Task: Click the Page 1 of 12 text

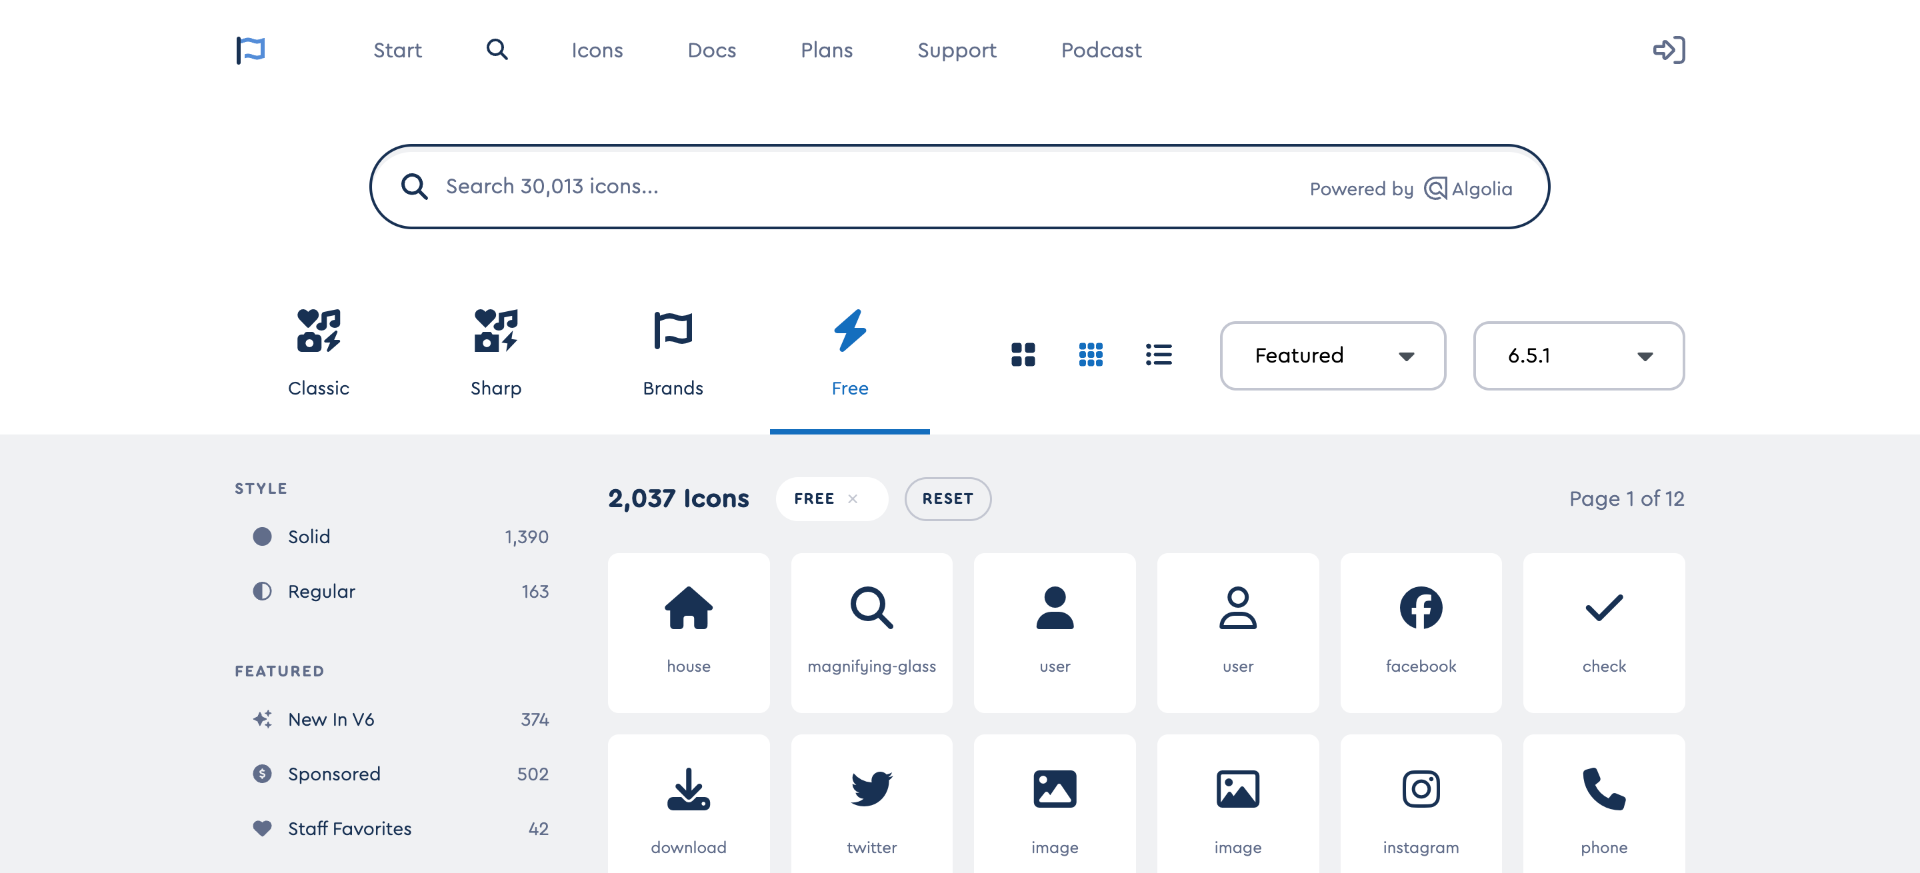Action: 1627,499
